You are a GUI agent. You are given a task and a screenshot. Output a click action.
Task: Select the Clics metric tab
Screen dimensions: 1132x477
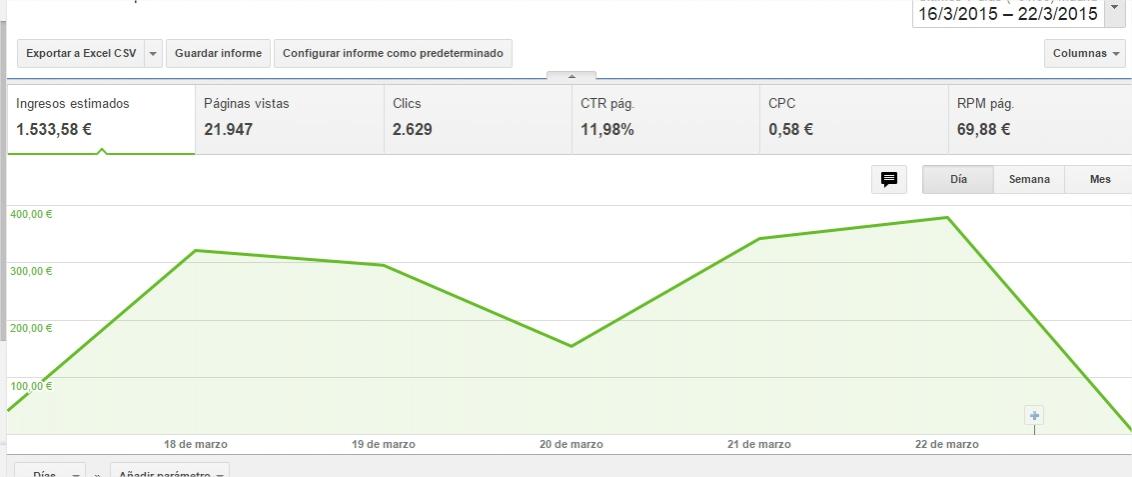[477, 117]
